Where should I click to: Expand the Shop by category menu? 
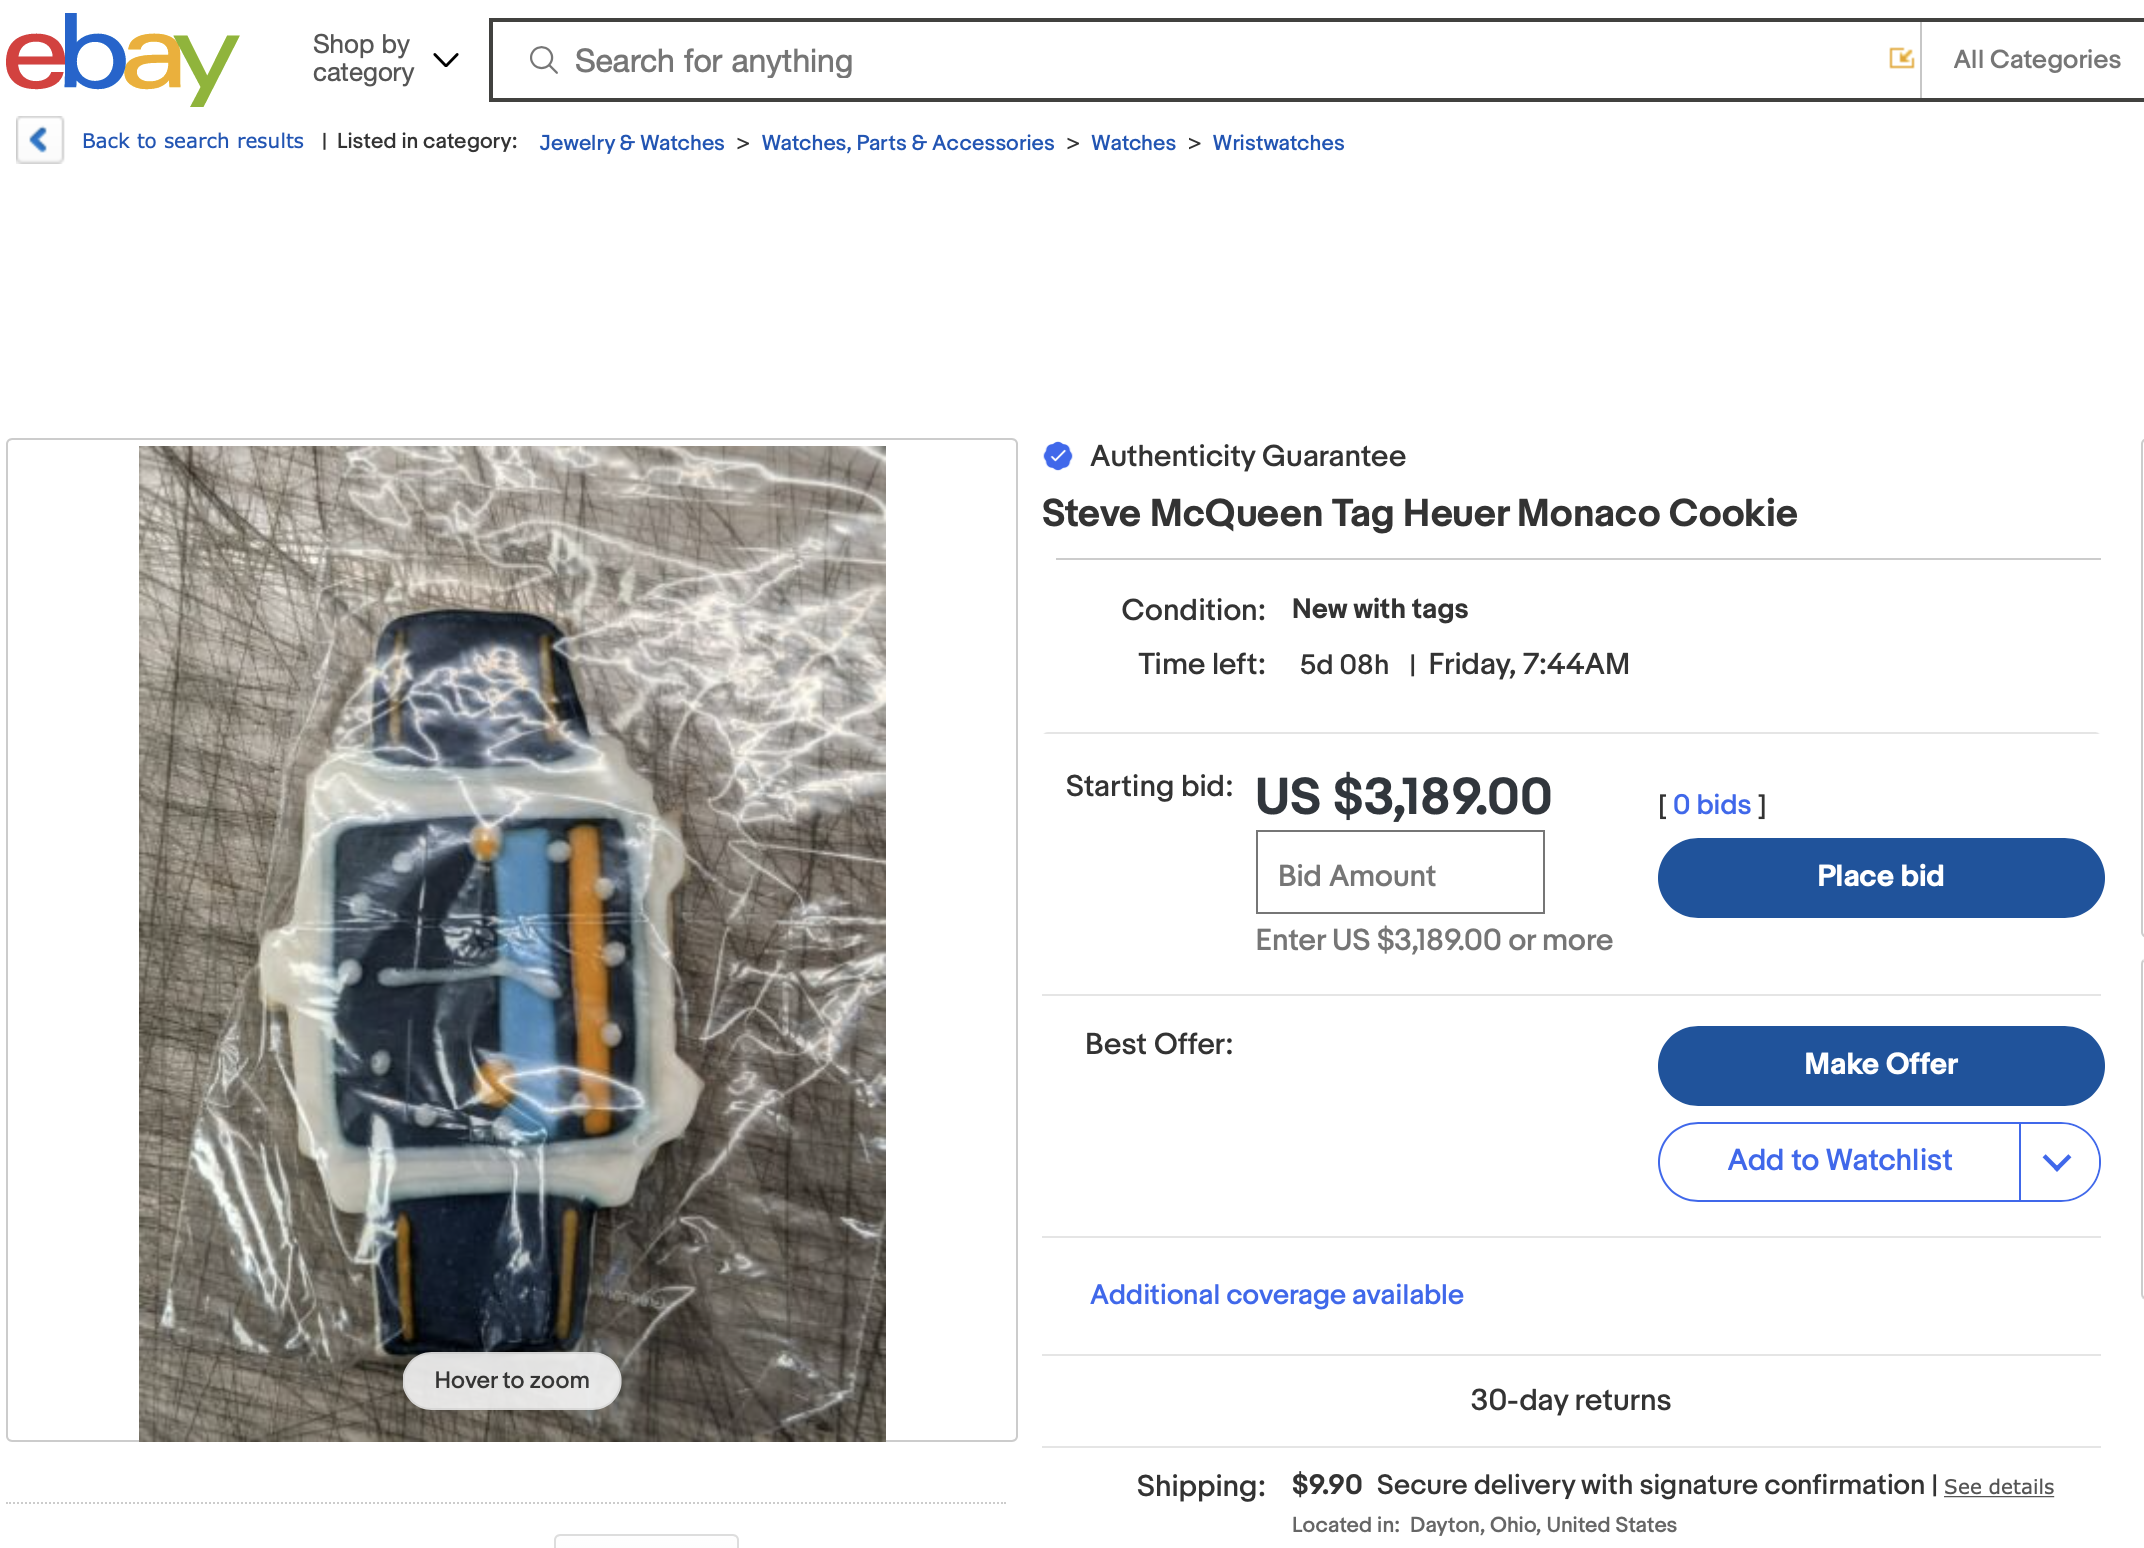pyautogui.click(x=385, y=59)
